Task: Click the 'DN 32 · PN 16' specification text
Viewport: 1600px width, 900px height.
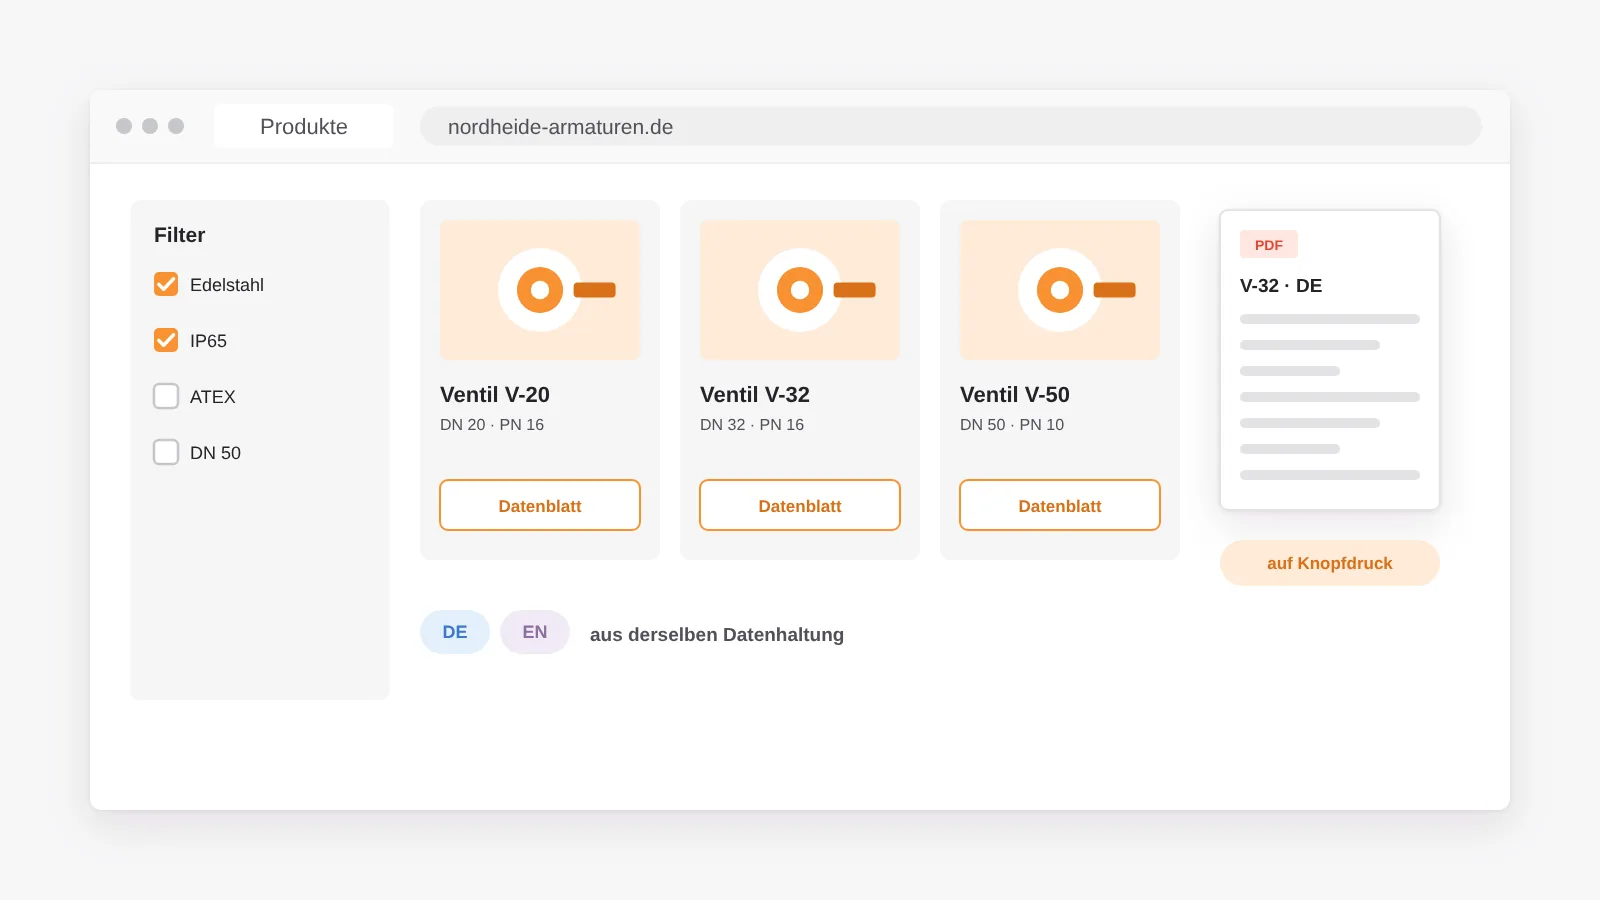Action: point(752,425)
